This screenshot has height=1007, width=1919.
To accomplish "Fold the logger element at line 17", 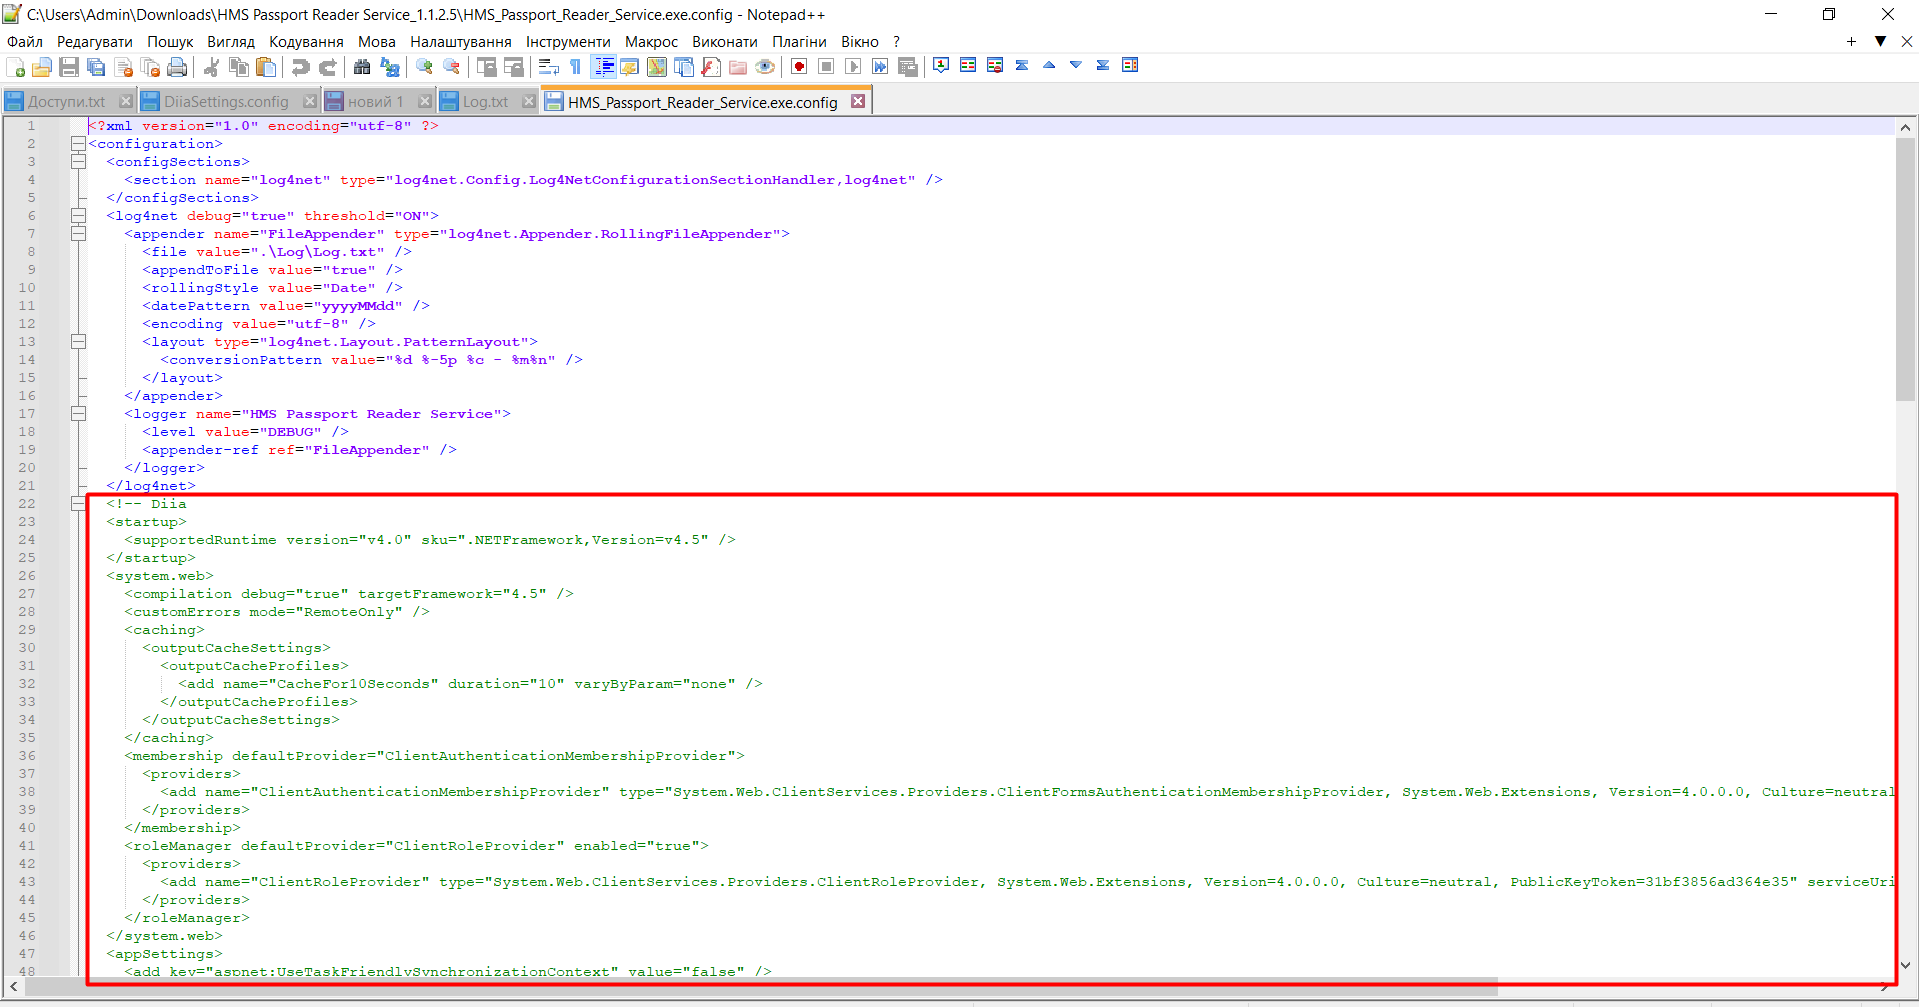I will 78,414.
